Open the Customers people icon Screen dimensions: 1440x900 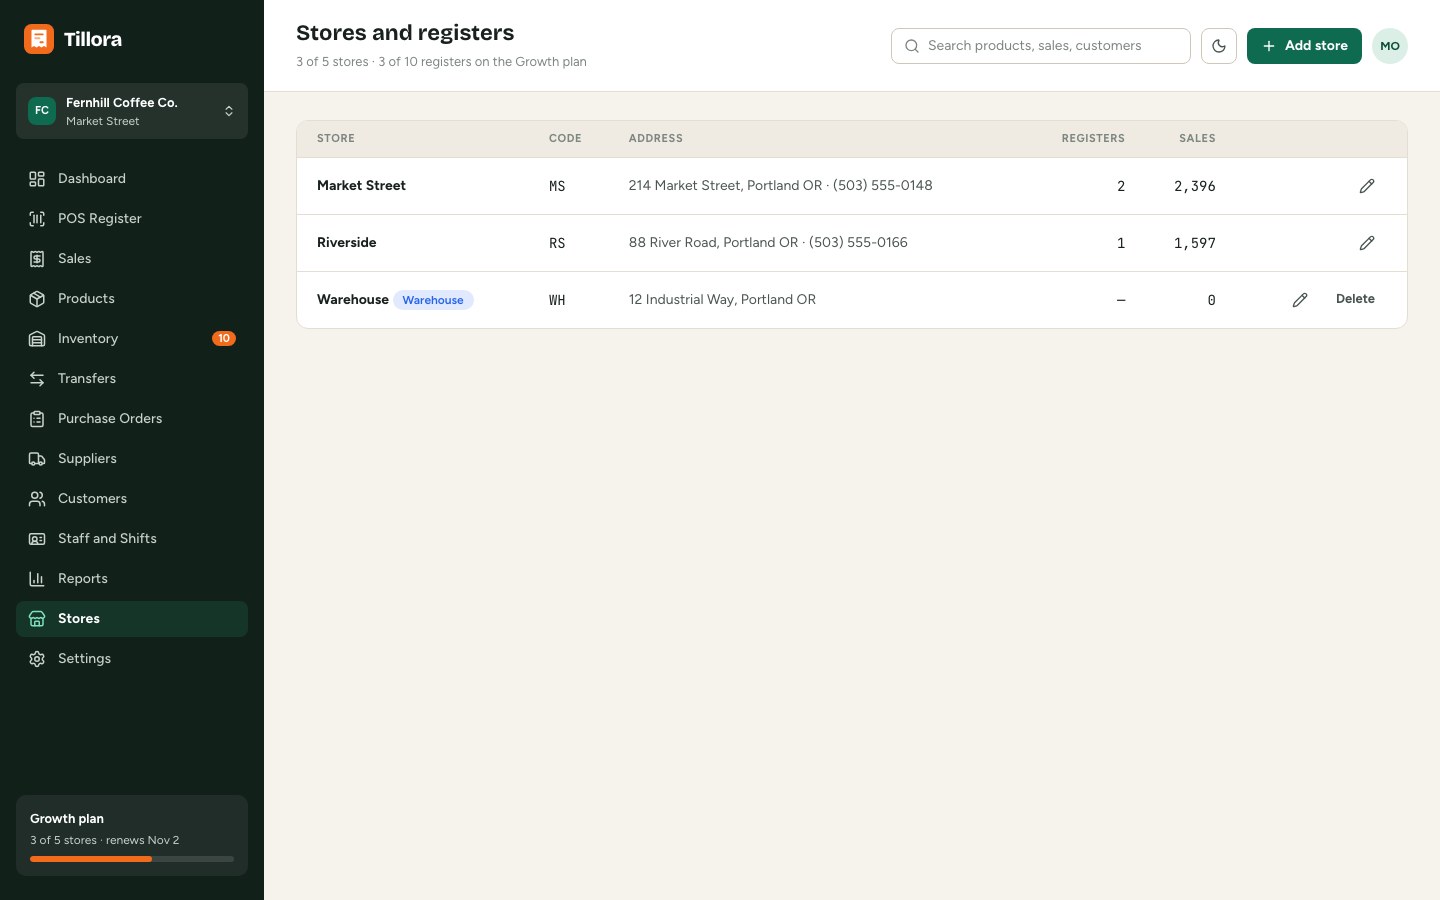tap(37, 499)
